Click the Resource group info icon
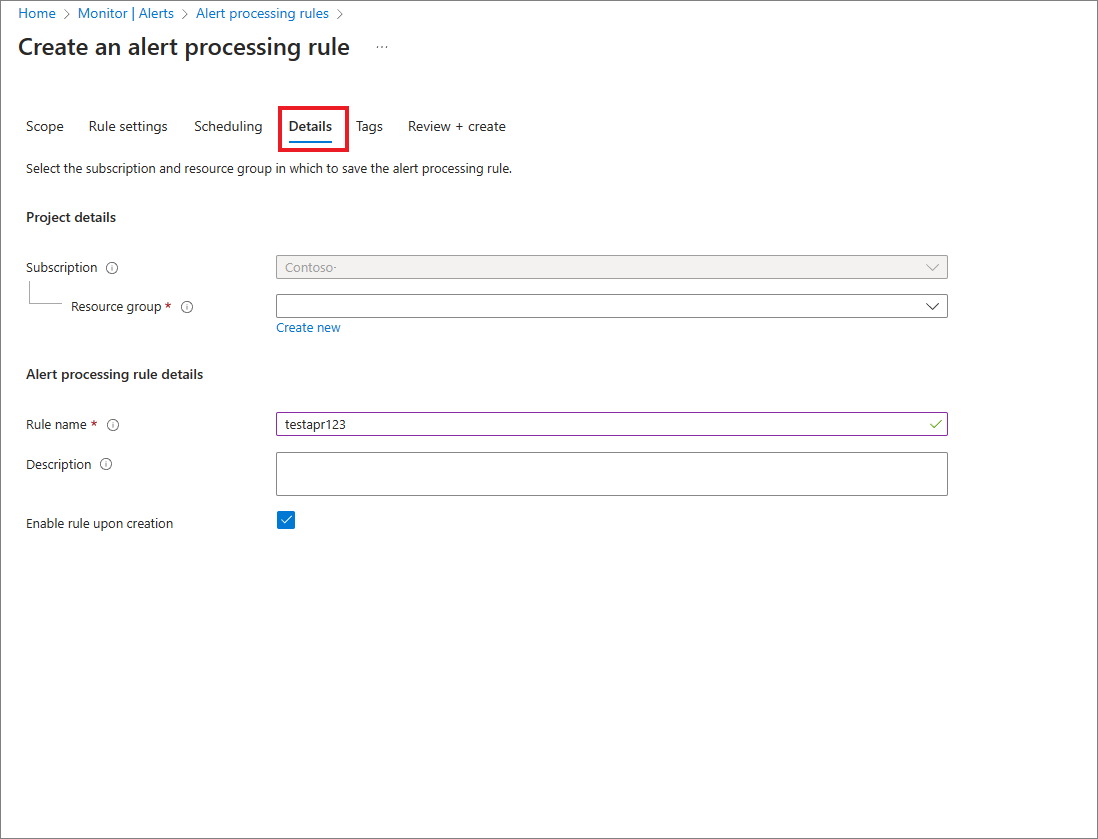Viewport: 1098px width, 839px height. pyautogui.click(x=187, y=307)
